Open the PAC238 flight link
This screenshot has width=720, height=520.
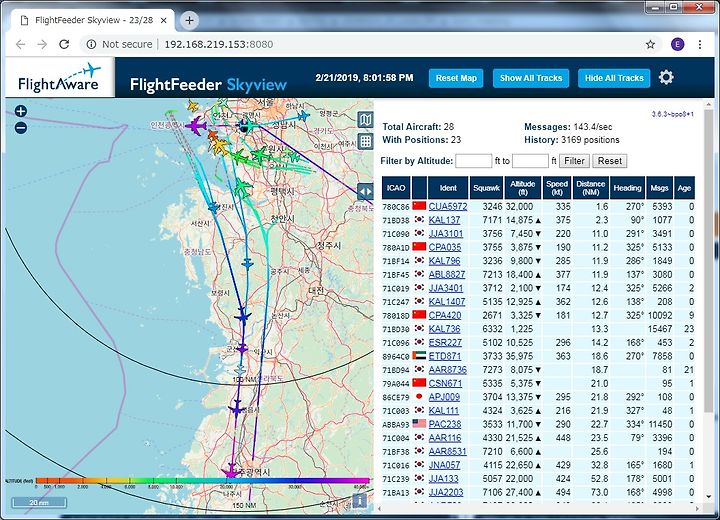(x=444, y=424)
